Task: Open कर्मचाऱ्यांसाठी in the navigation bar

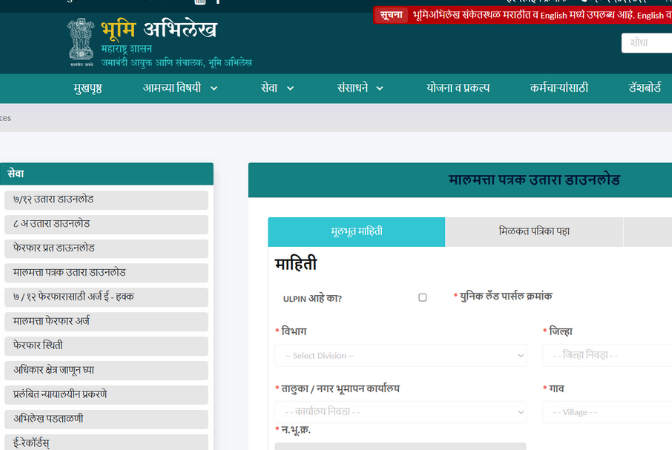Action: coord(559,88)
